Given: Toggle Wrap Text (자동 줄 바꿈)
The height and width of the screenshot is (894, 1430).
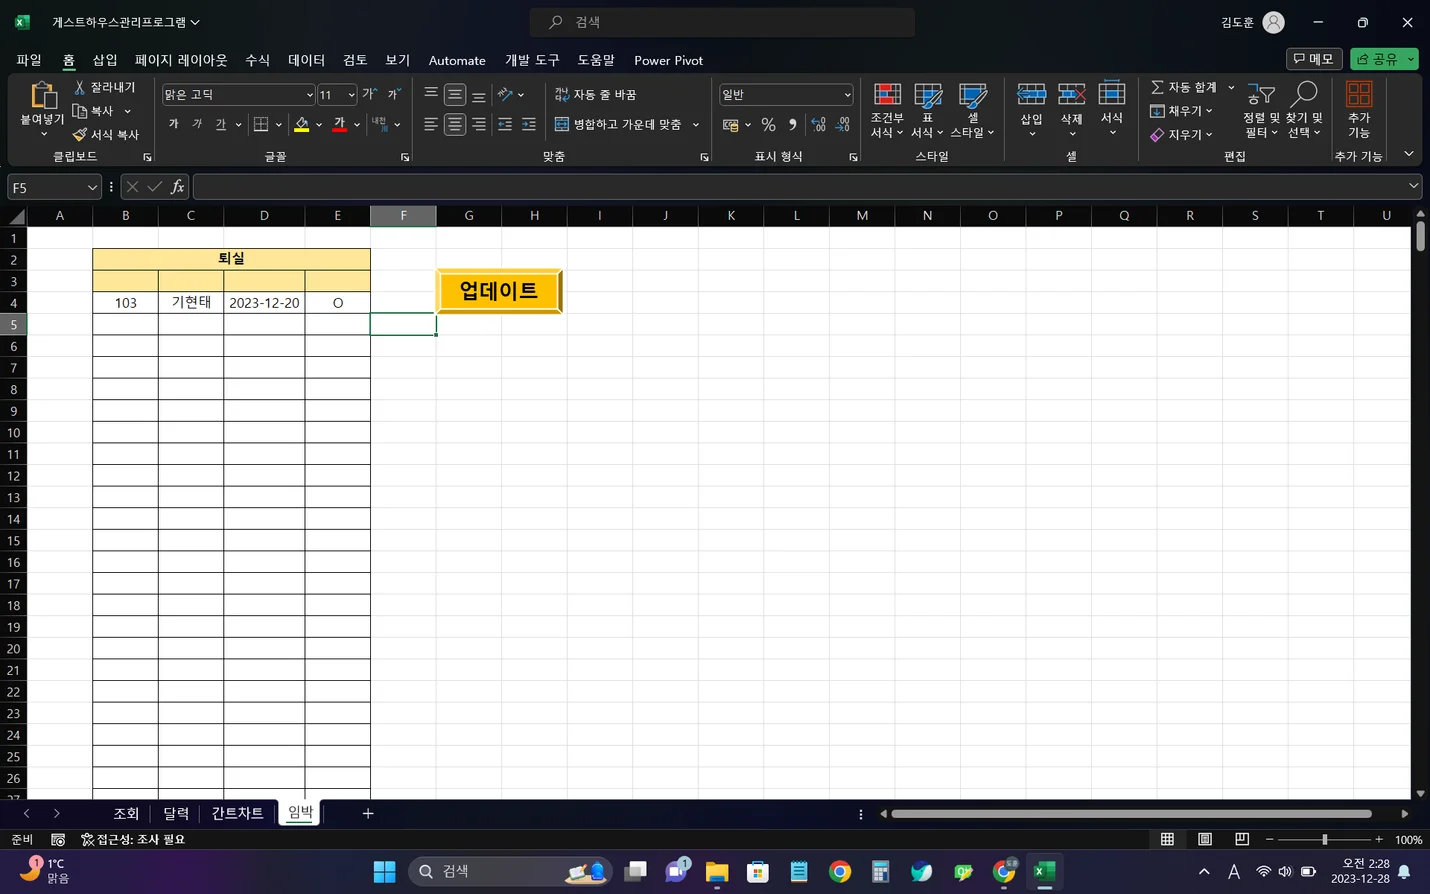Looking at the screenshot, I should pyautogui.click(x=595, y=94).
